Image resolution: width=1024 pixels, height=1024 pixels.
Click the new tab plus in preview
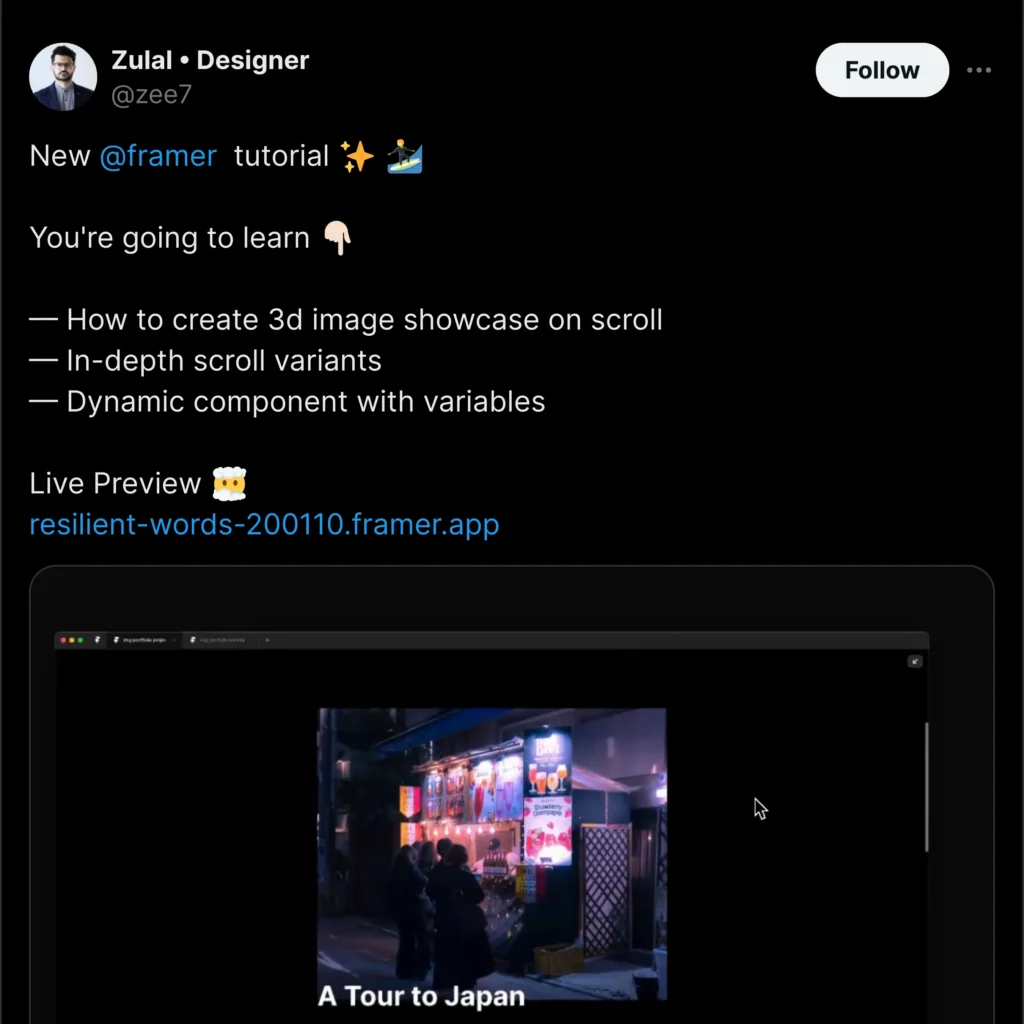267,640
